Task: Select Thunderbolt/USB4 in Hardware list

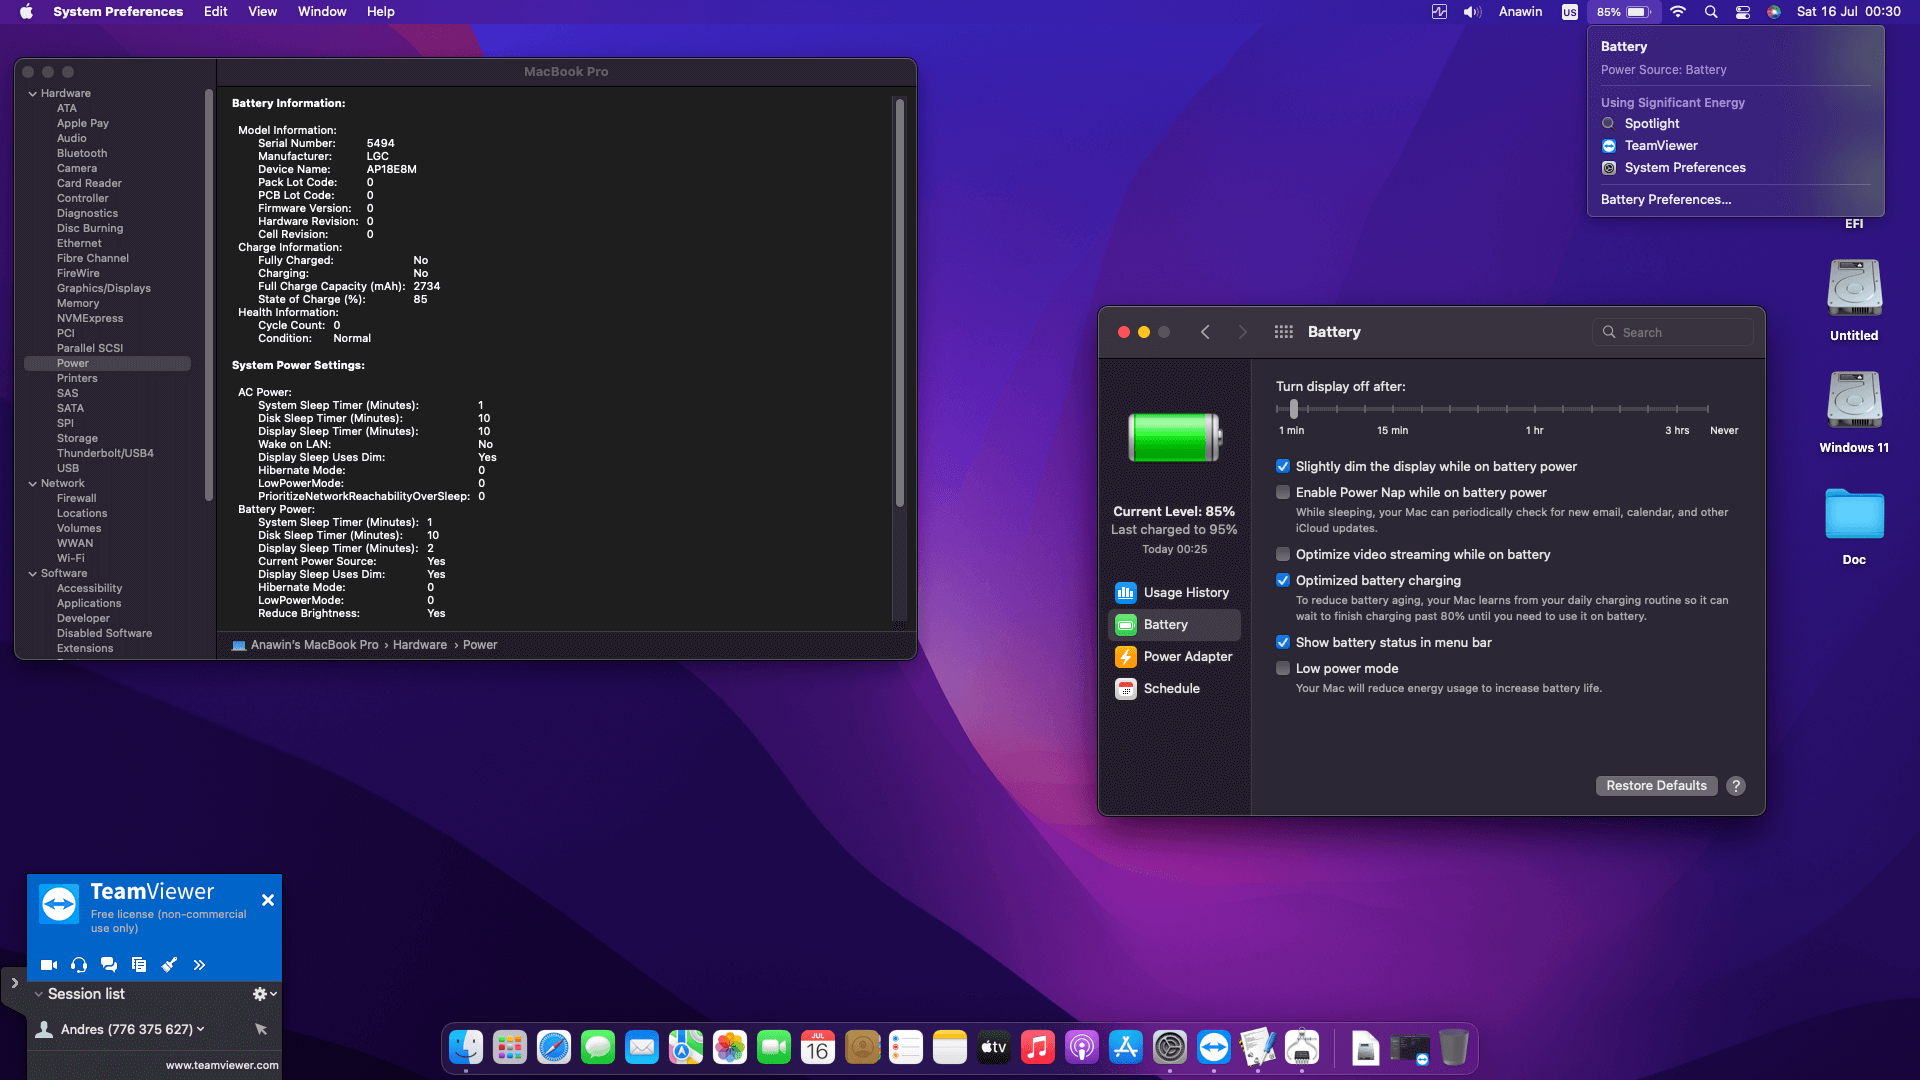Action: point(107,454)
